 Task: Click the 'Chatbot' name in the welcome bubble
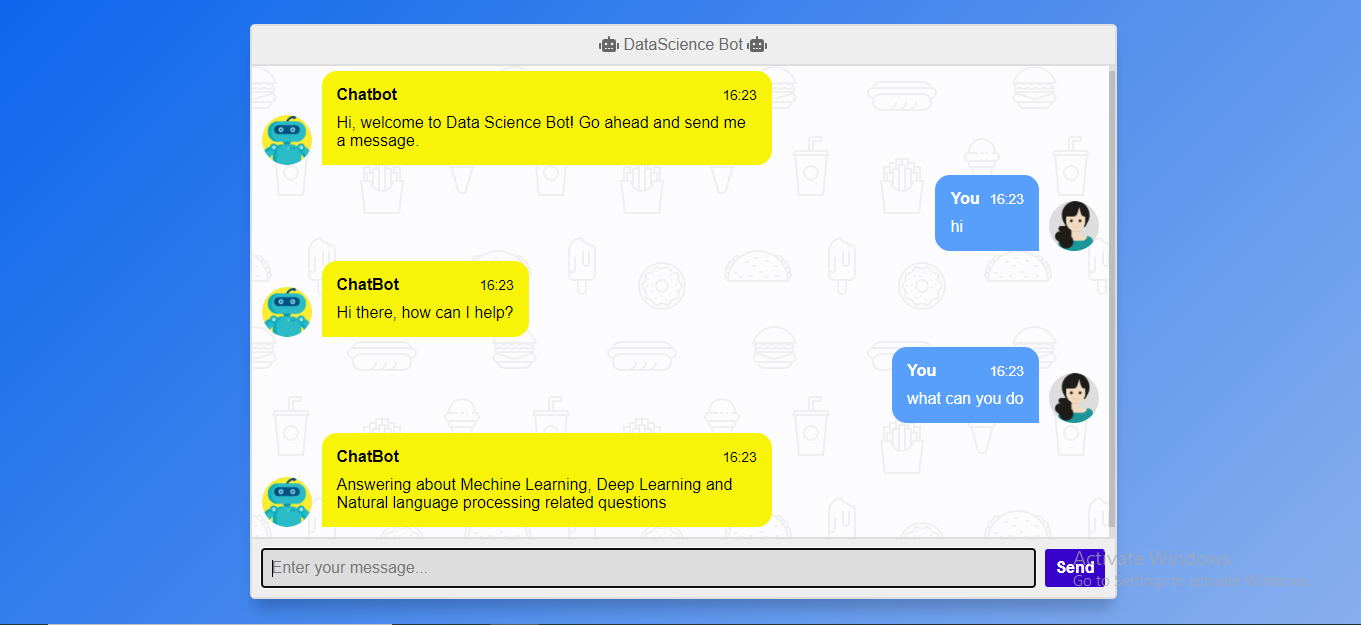(x=367, y=95)
